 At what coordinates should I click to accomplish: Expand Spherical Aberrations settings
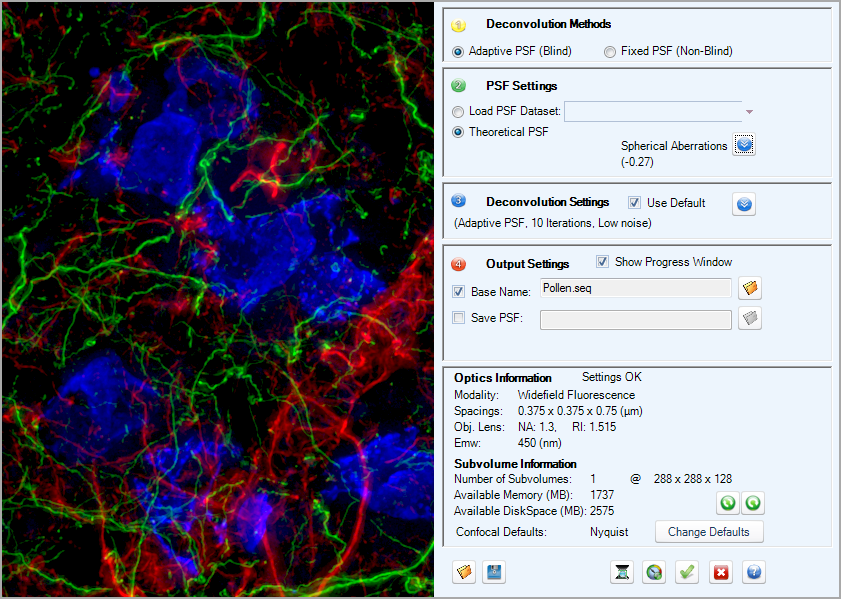744,145
